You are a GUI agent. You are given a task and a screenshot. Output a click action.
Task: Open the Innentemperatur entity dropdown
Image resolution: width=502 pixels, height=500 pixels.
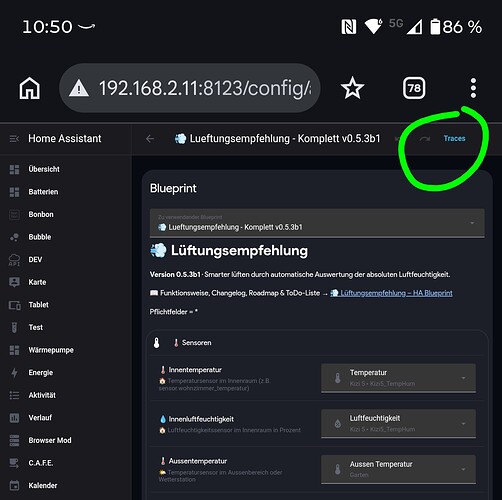tap(398, 378)
